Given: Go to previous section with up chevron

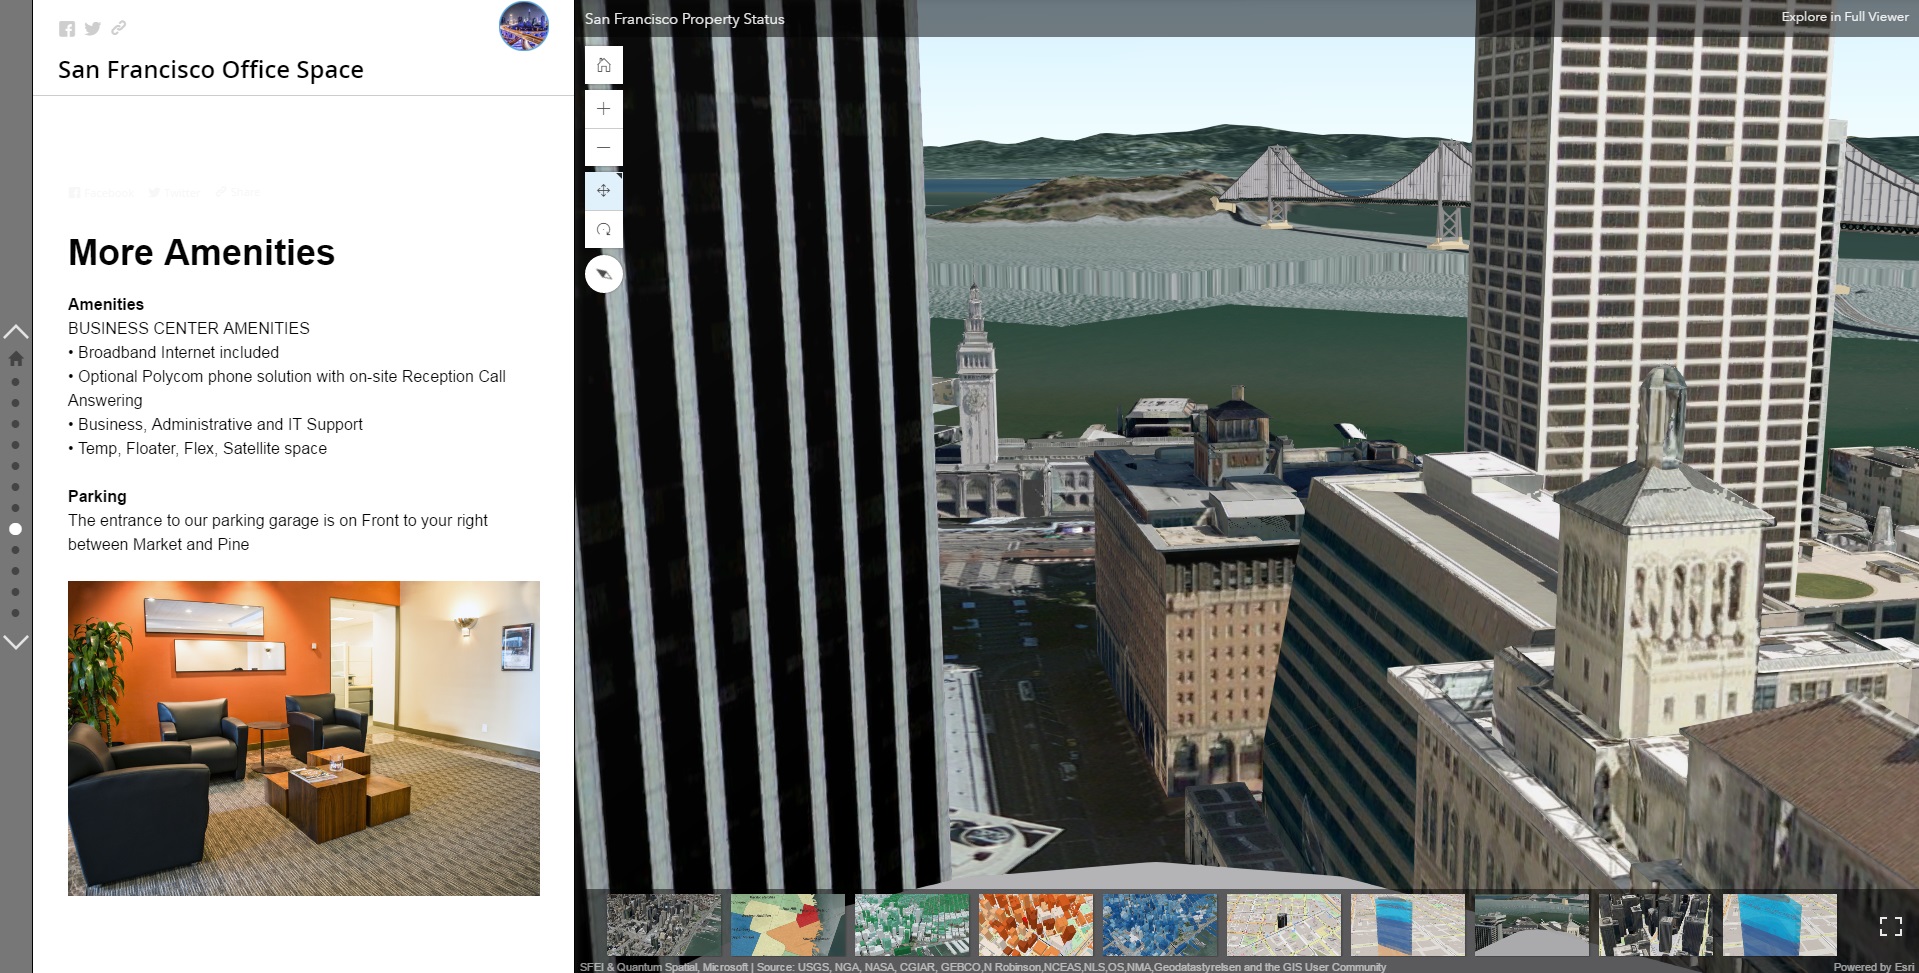Looking at the screenshot, I should 16,331.
